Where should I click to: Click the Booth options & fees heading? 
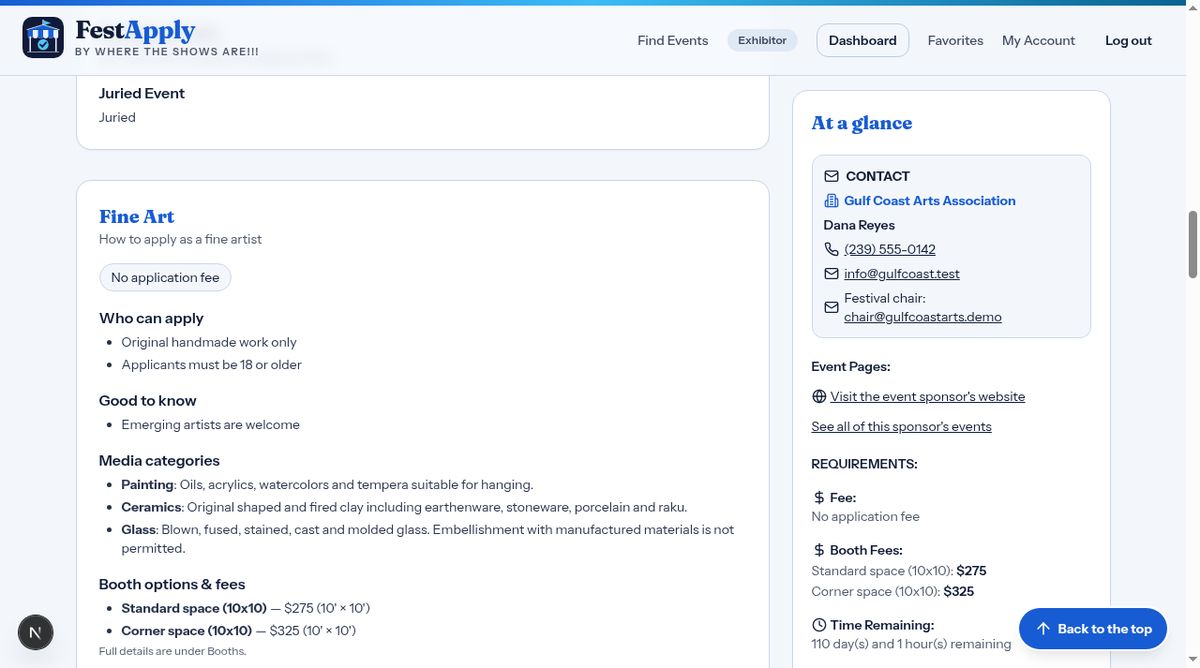click(x=172, y=584)
